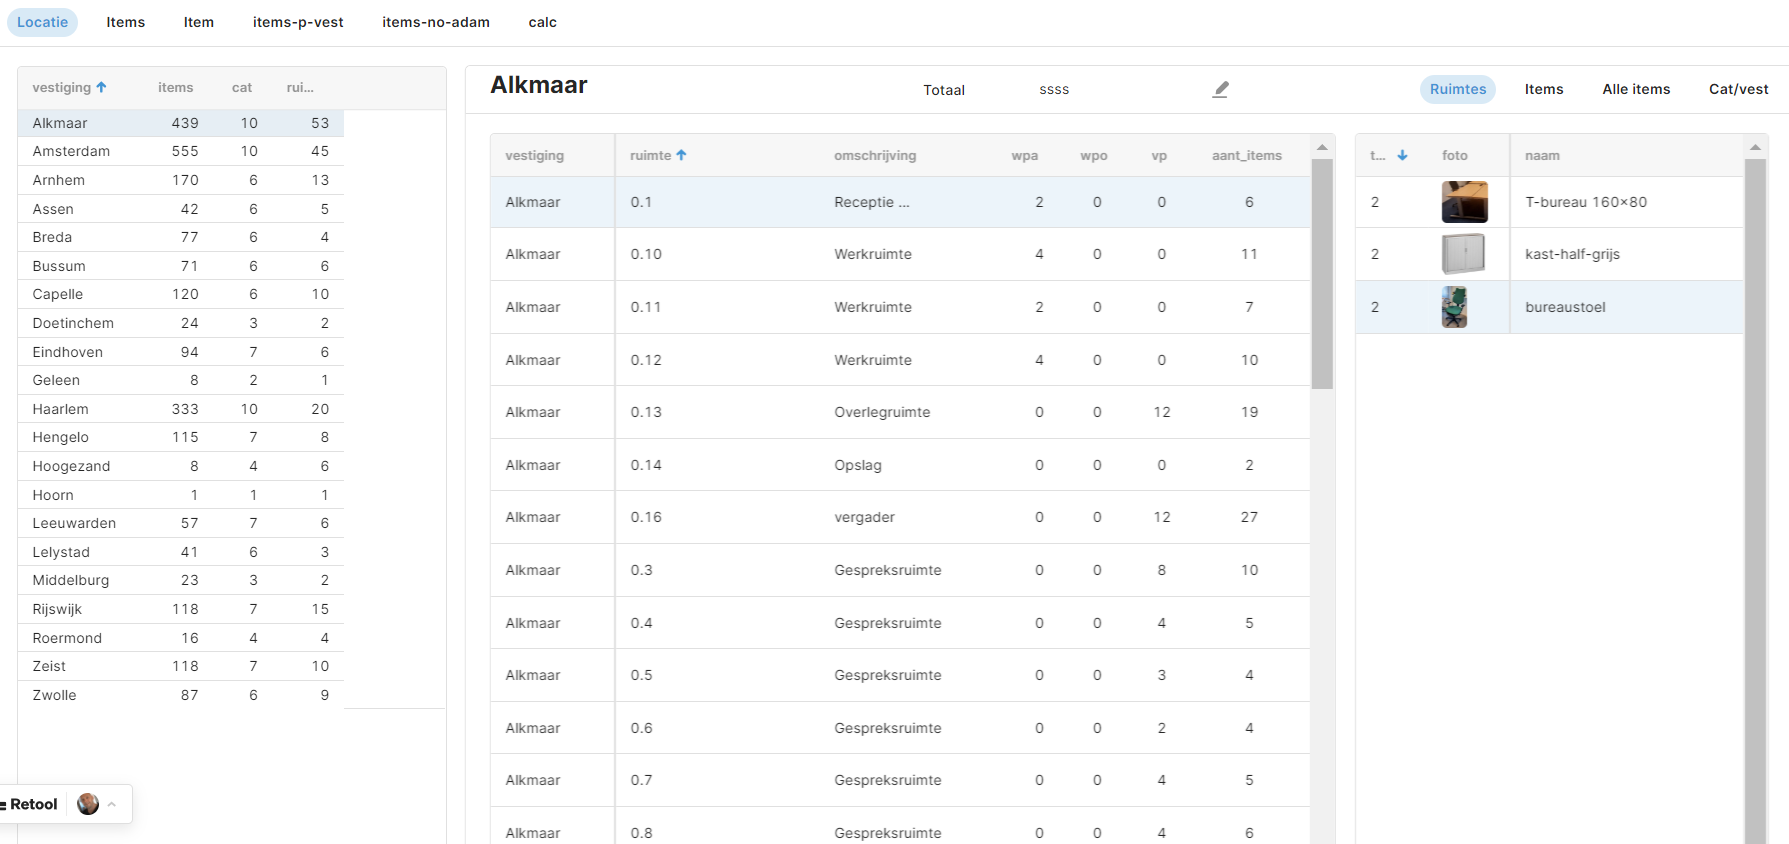Click the ruimte column sort arrow
This screenshot has height=844, width=1789.
pyautogui.click(x=681, y=155)
